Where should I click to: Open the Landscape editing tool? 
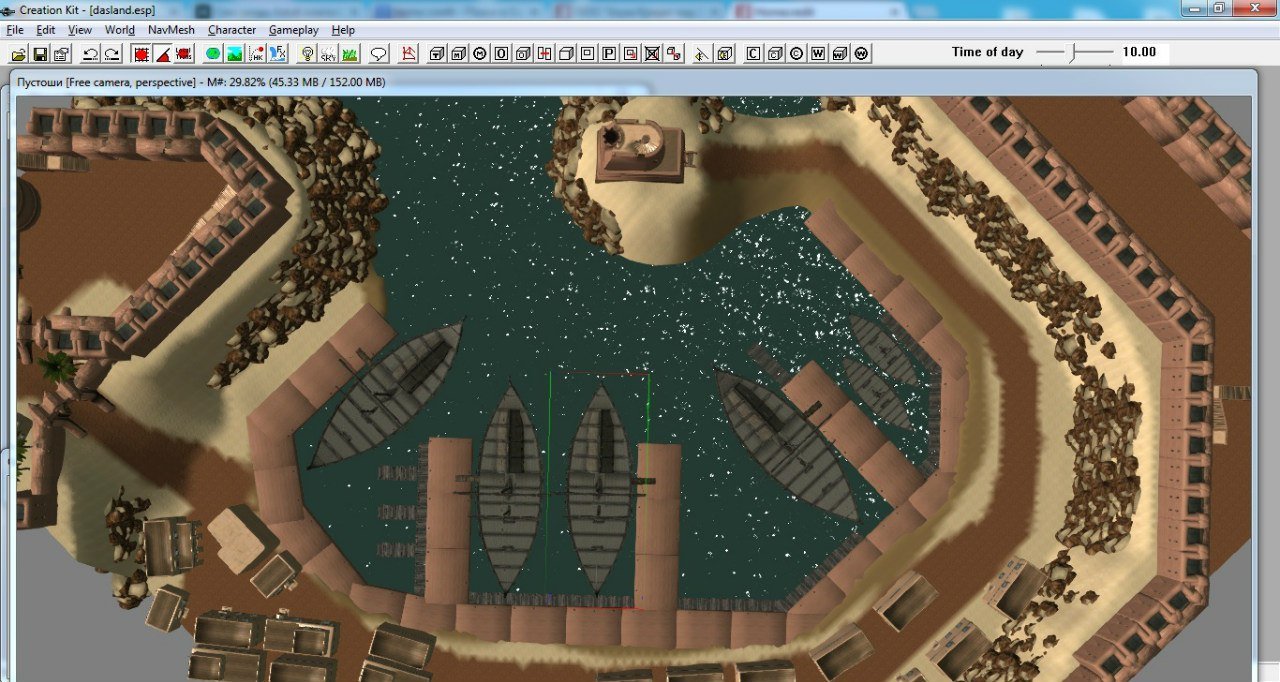(213, 53)
